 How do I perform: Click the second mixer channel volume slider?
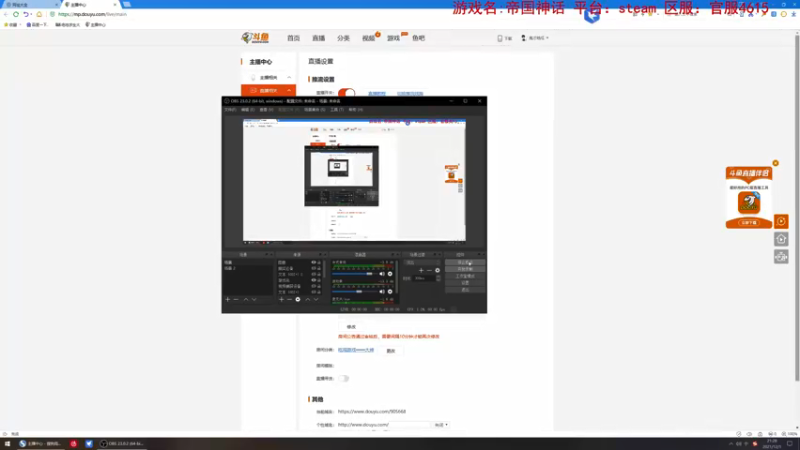pos(355,292)
